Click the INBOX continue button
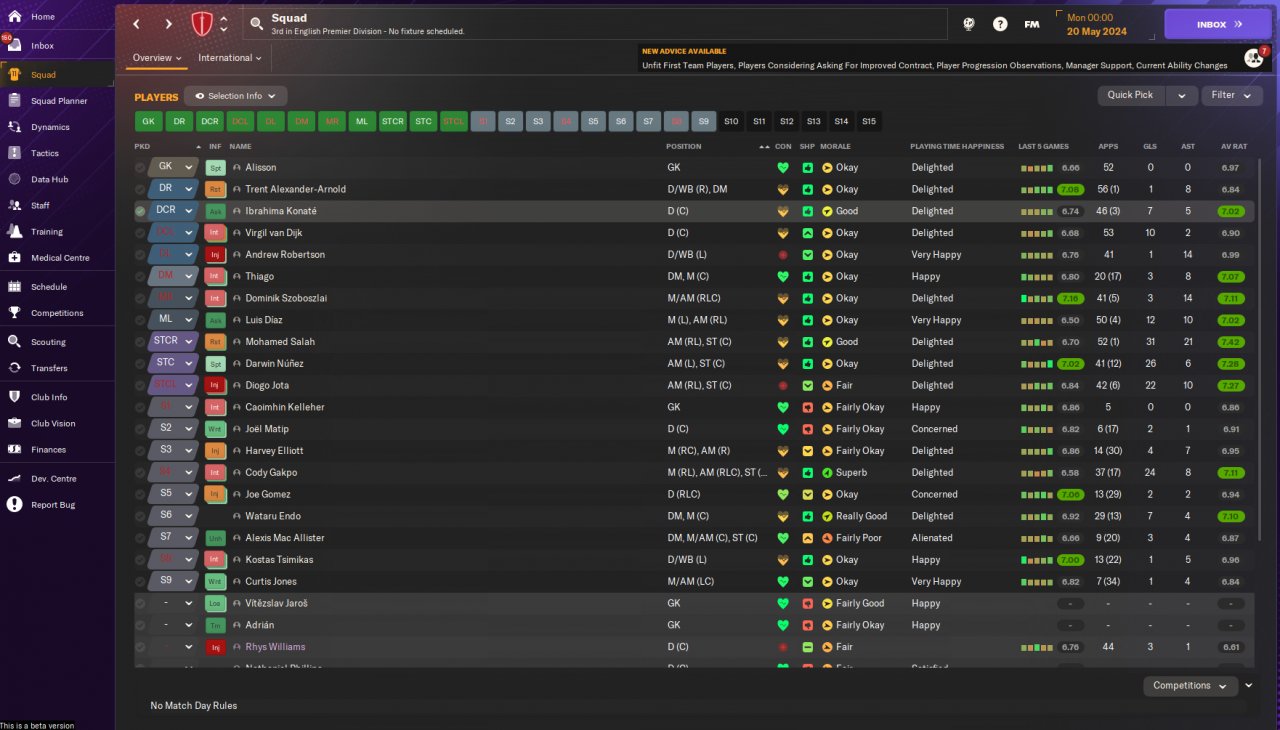Image resolution: width=1280 pixels, height=730 pixels. 1218,24
